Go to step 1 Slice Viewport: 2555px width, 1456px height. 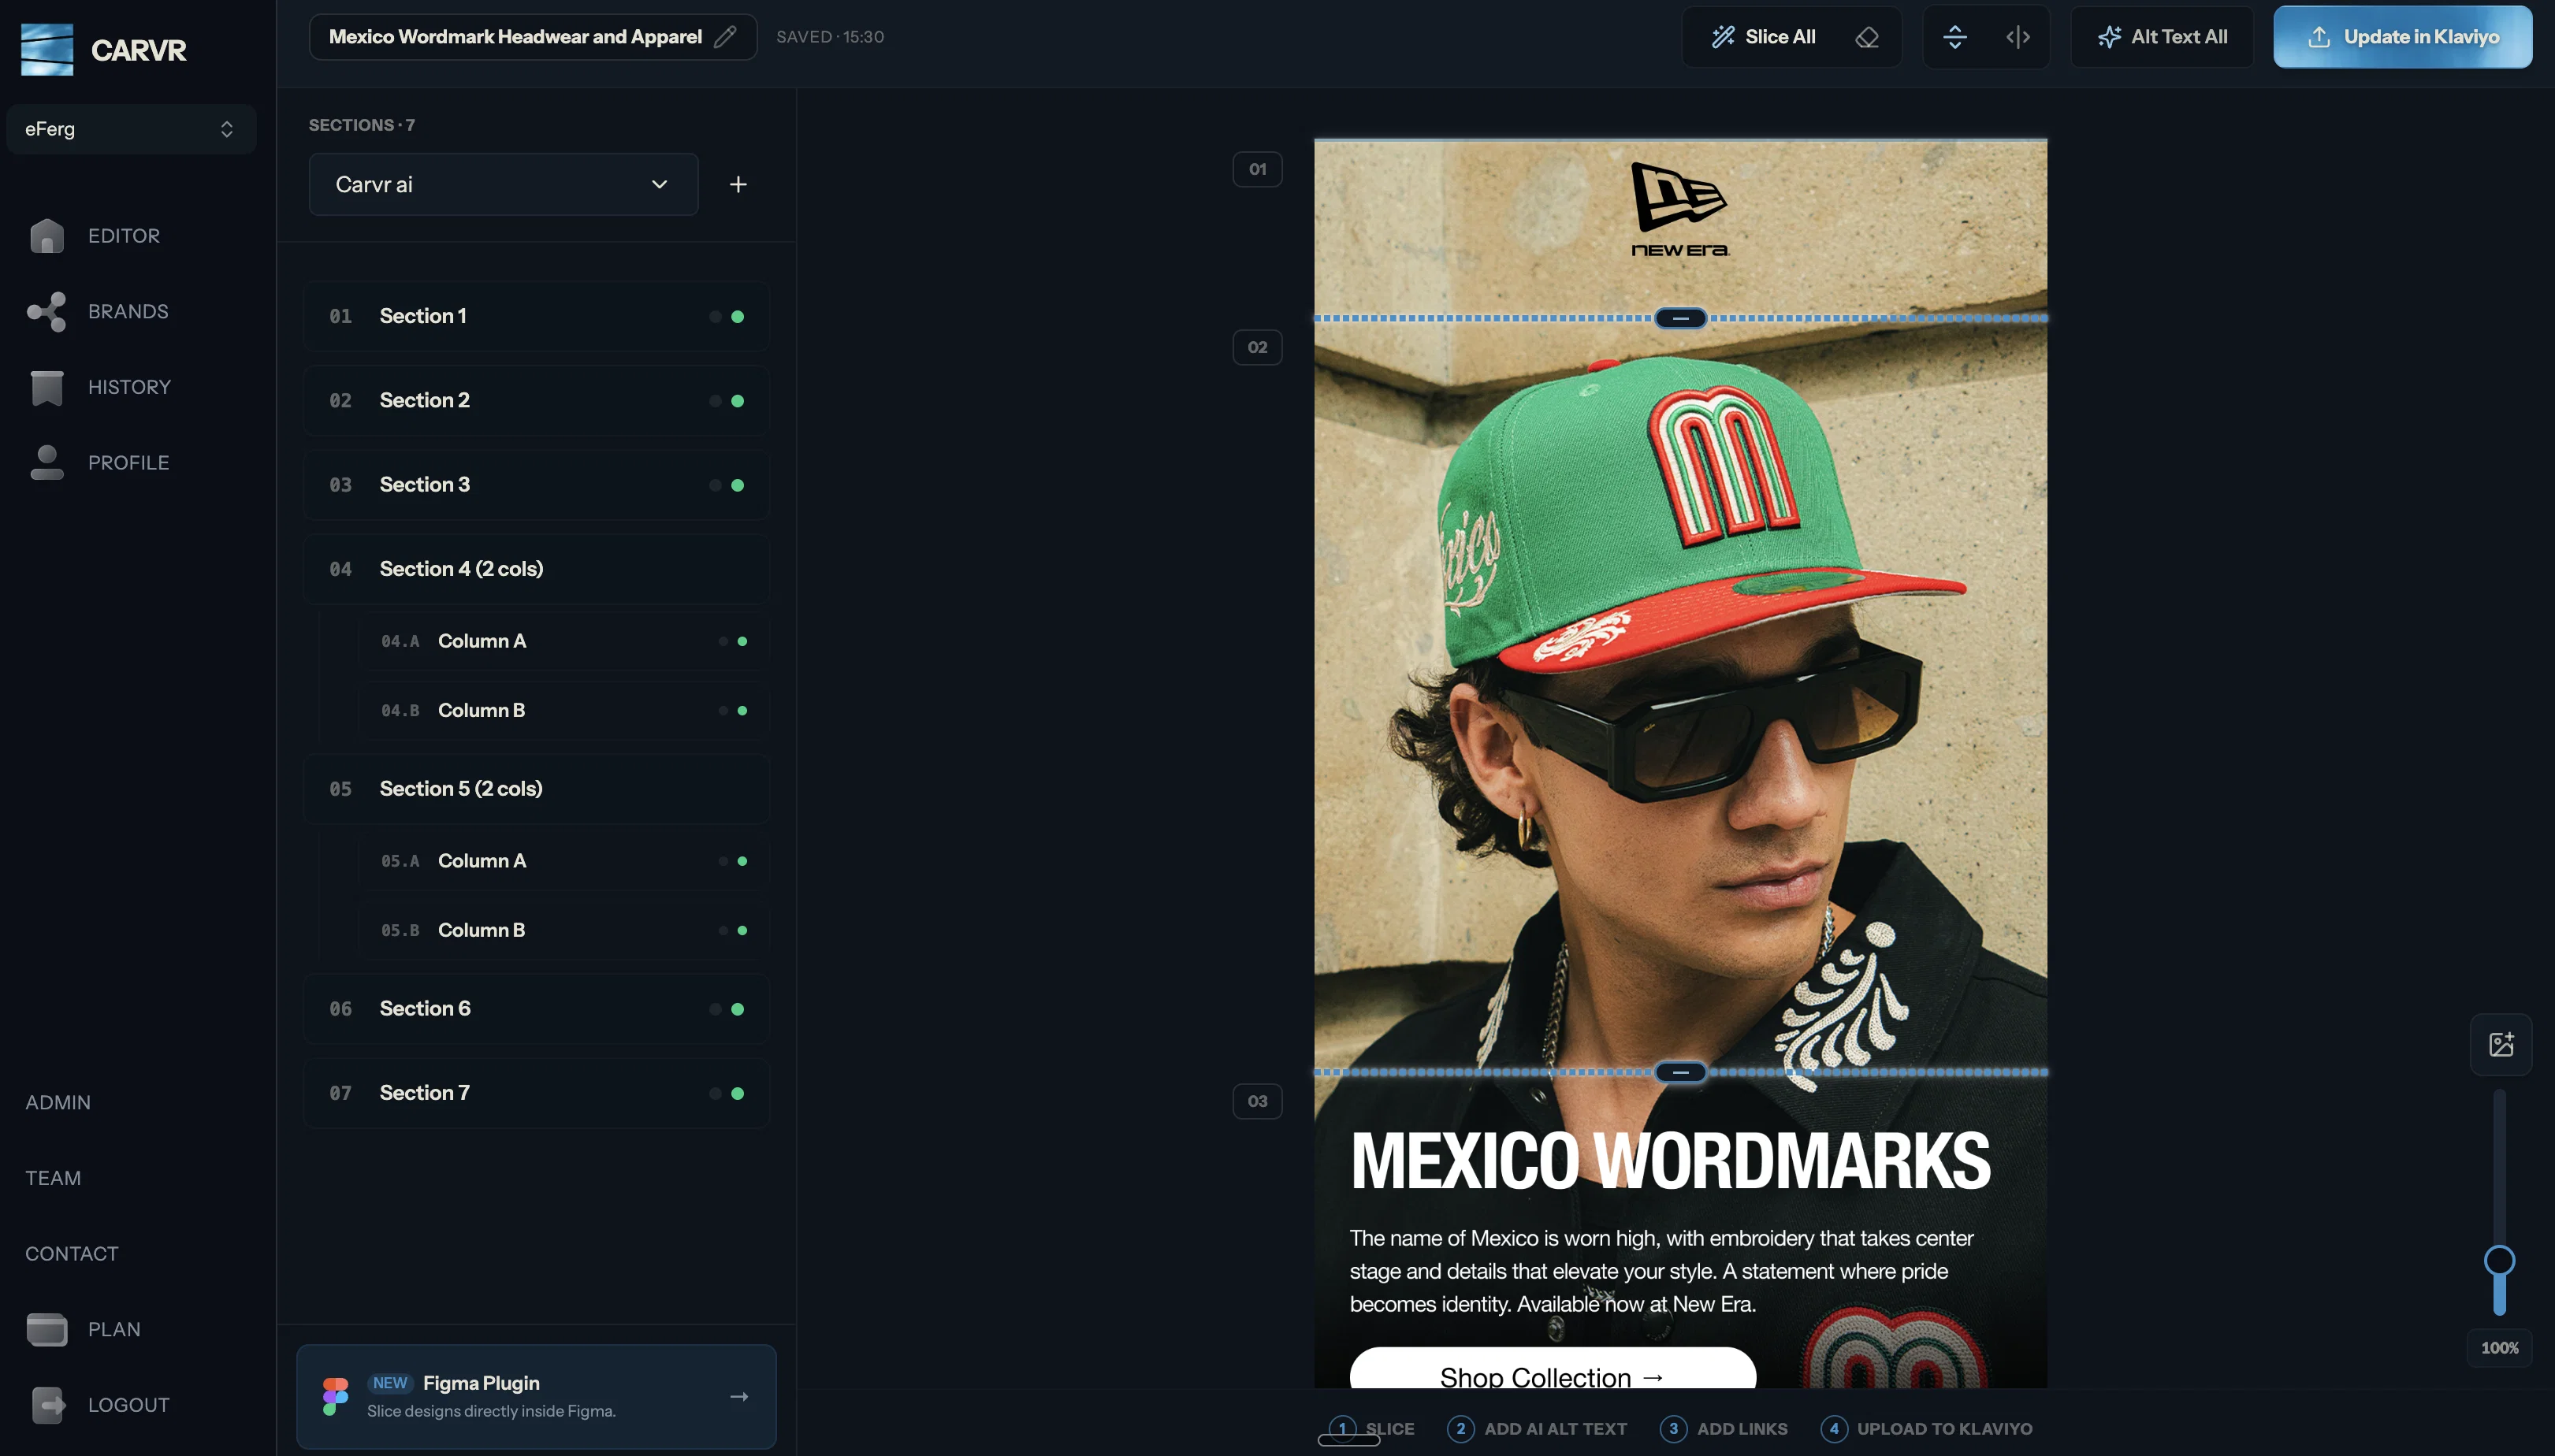[x=1371, y=1428]
